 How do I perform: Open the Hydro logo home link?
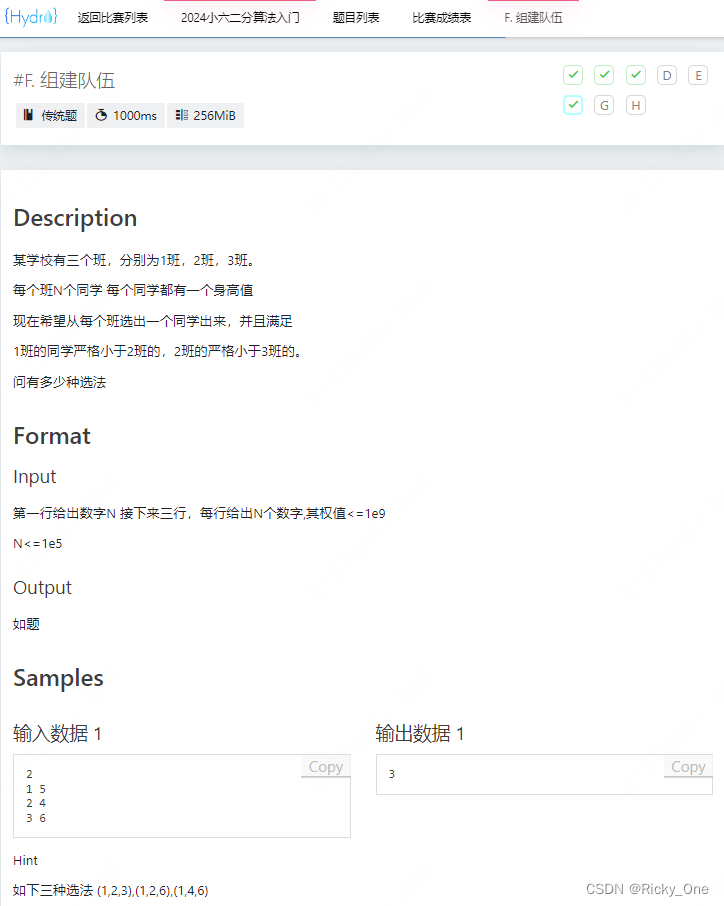tap(31, 17)
